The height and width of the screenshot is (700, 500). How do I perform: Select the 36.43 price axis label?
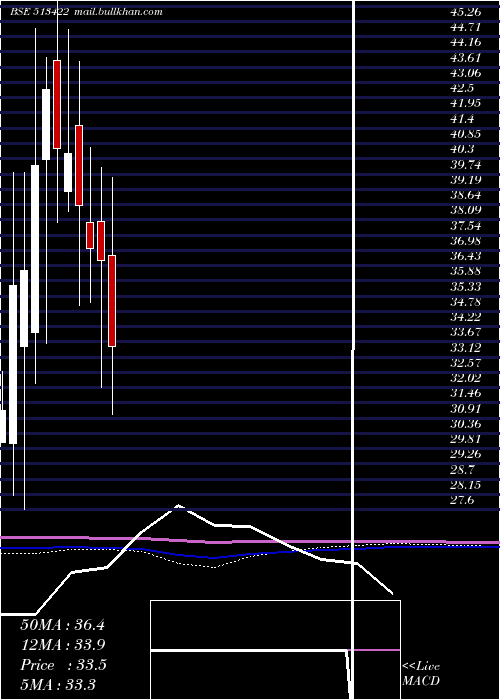point(465,256)
